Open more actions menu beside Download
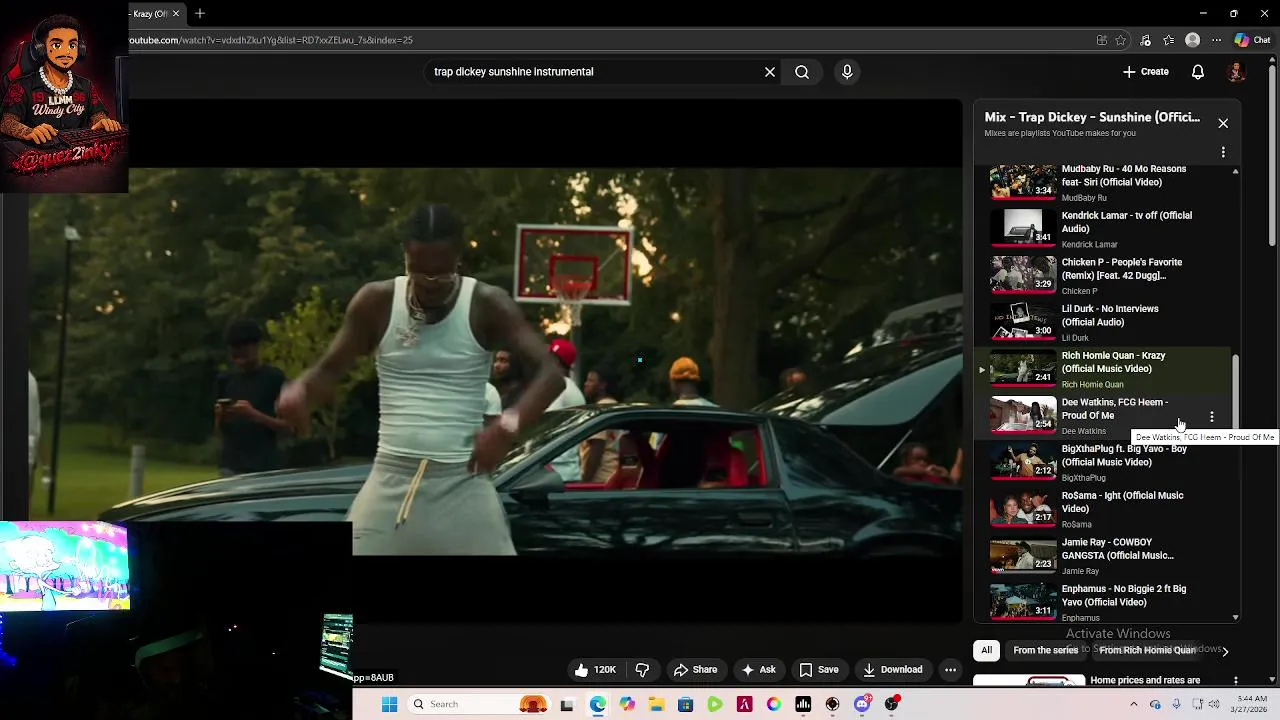 tap(951, 670)
